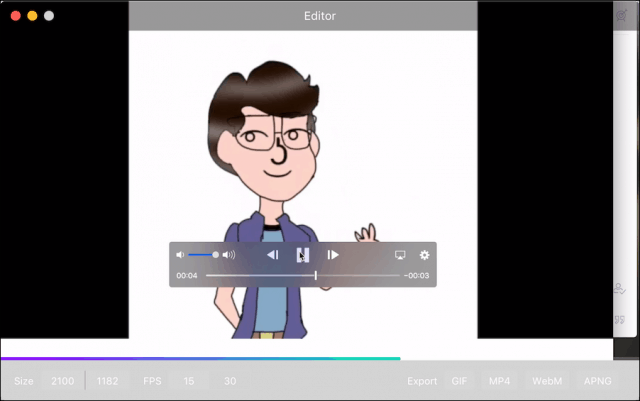640x401 pixels.
Task: Export as WebM
Action: pos(547,381)
